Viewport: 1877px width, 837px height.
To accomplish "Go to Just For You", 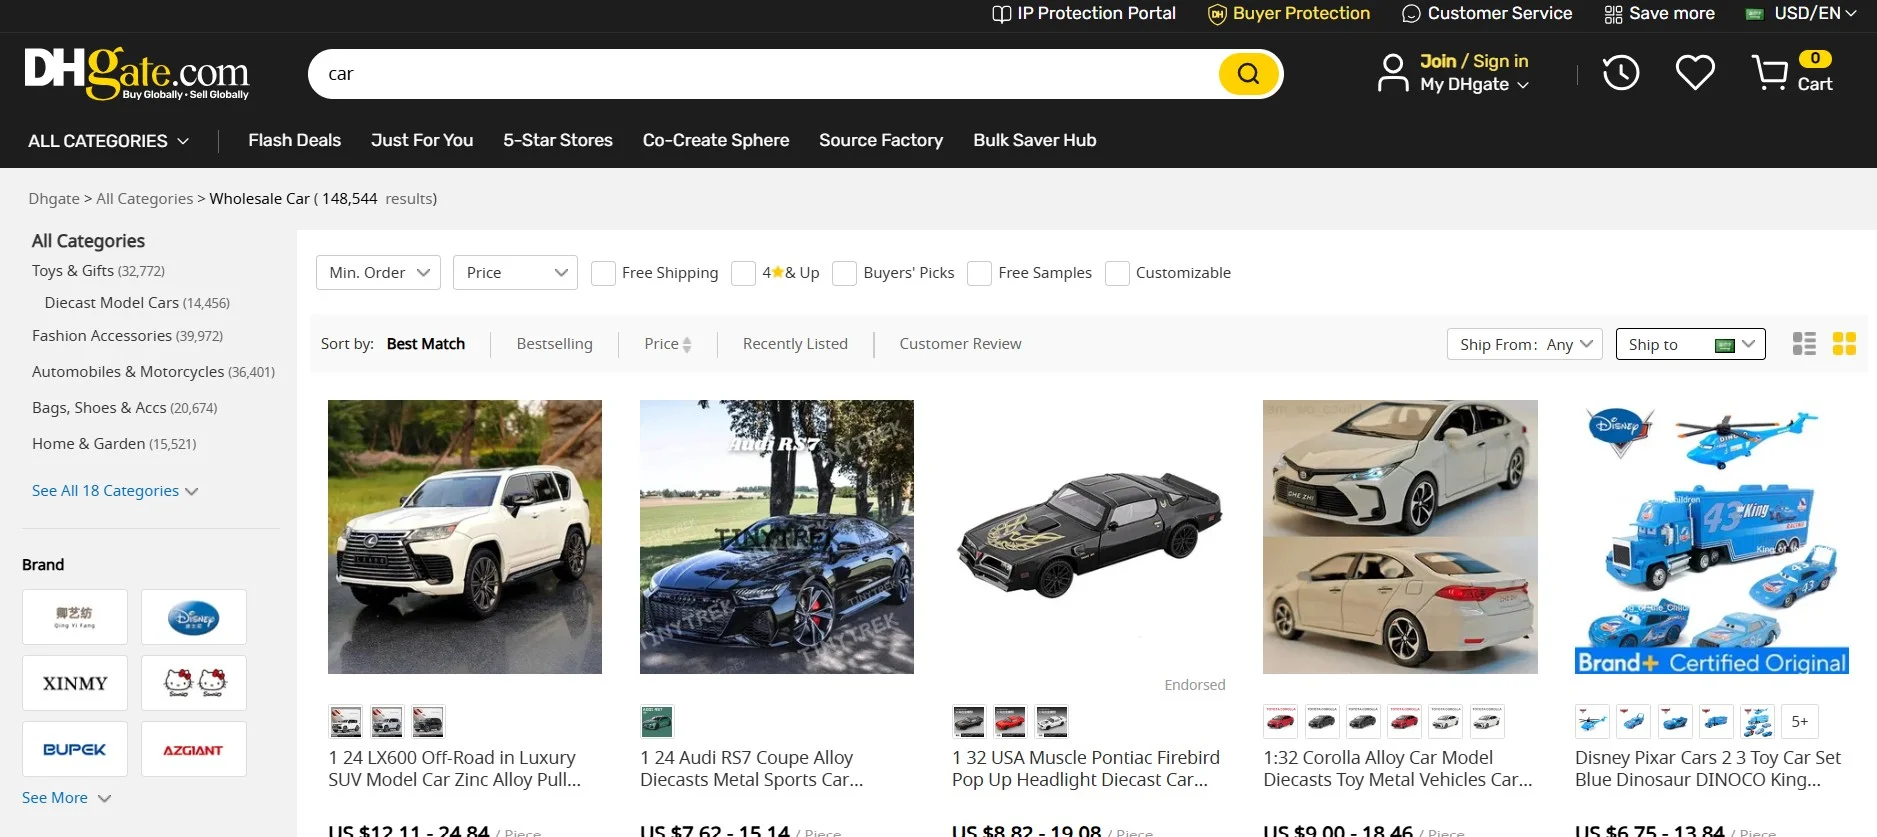I will click(422, 140).
